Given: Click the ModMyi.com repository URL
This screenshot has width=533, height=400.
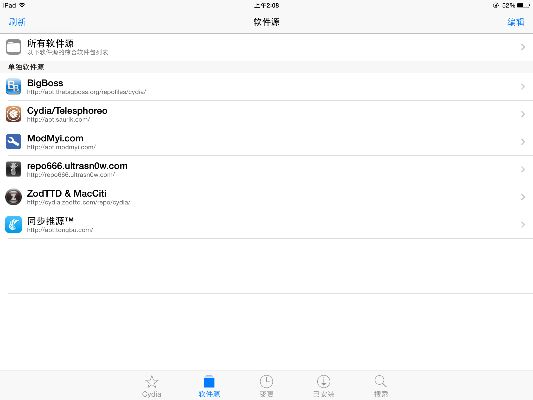Looking at the screenshot, I should (61, 147).
